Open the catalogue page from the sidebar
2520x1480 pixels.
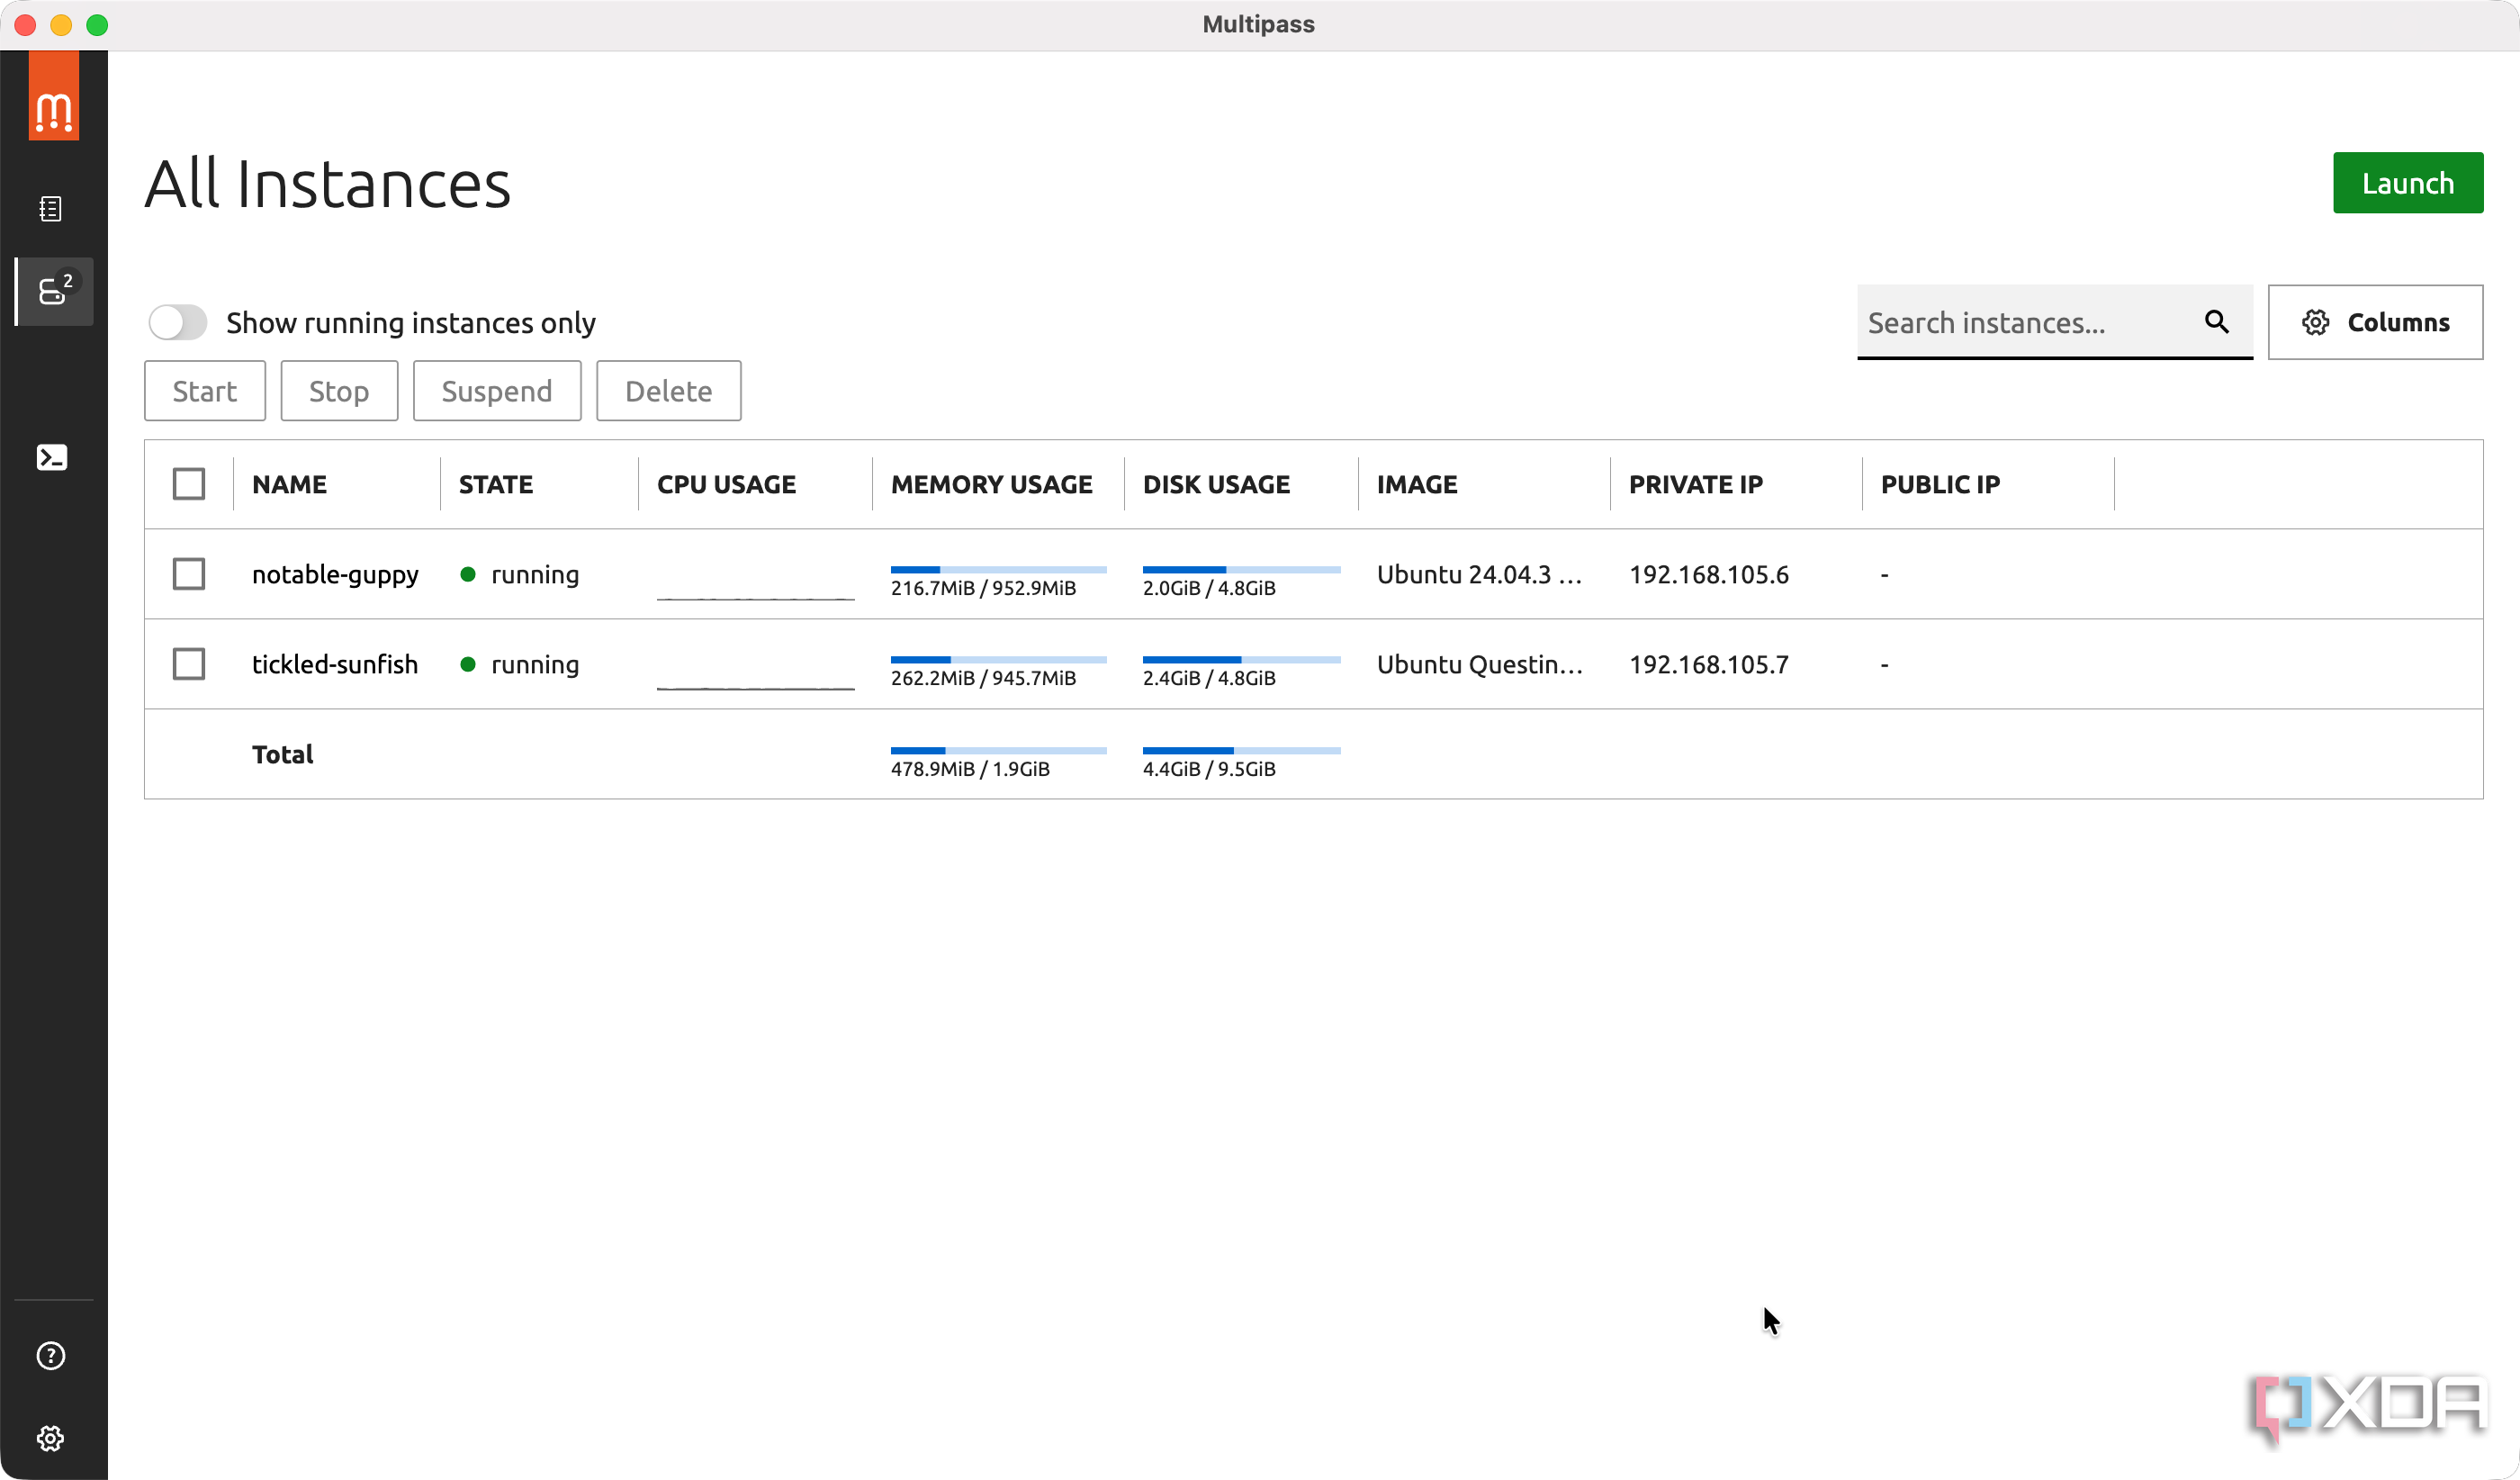pyautogui.click(x=51, y=209)
